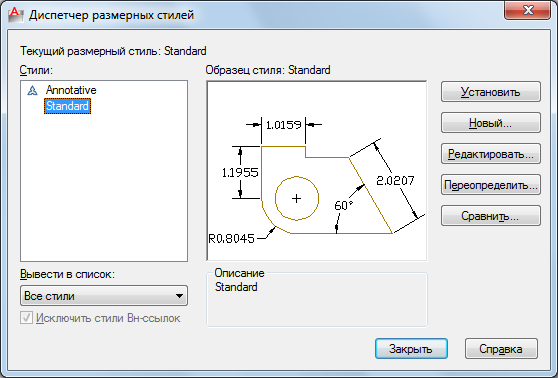The height and width of the screenshot is (378, 558).
Task: Click the Переопределить... button
Action: pyautogui.click(x=491, y=185)
